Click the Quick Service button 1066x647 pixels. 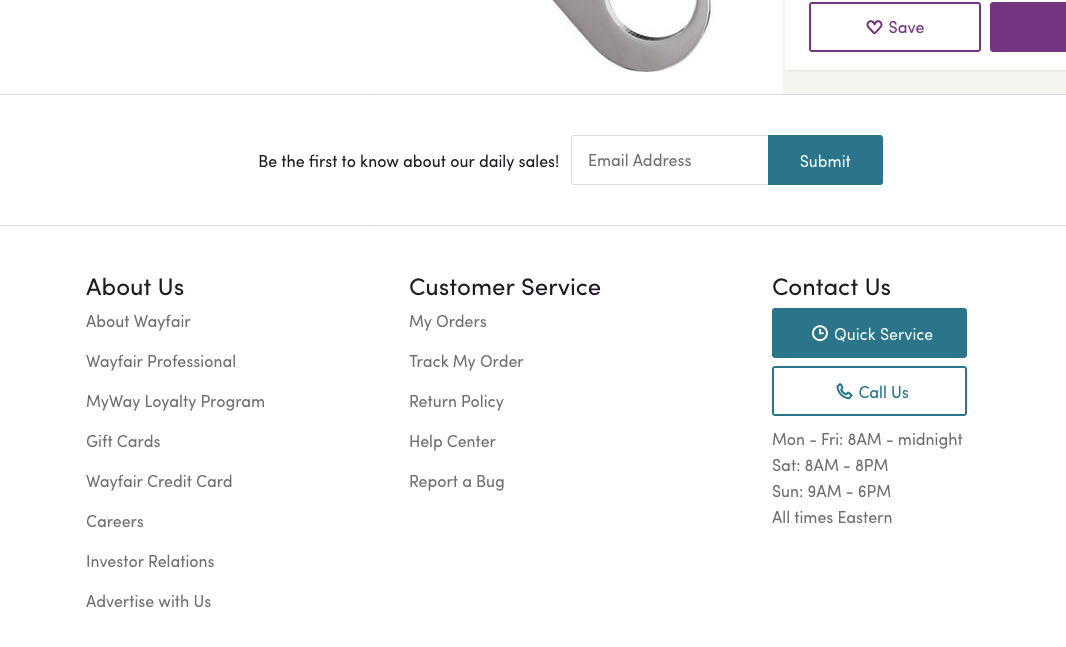869,332
